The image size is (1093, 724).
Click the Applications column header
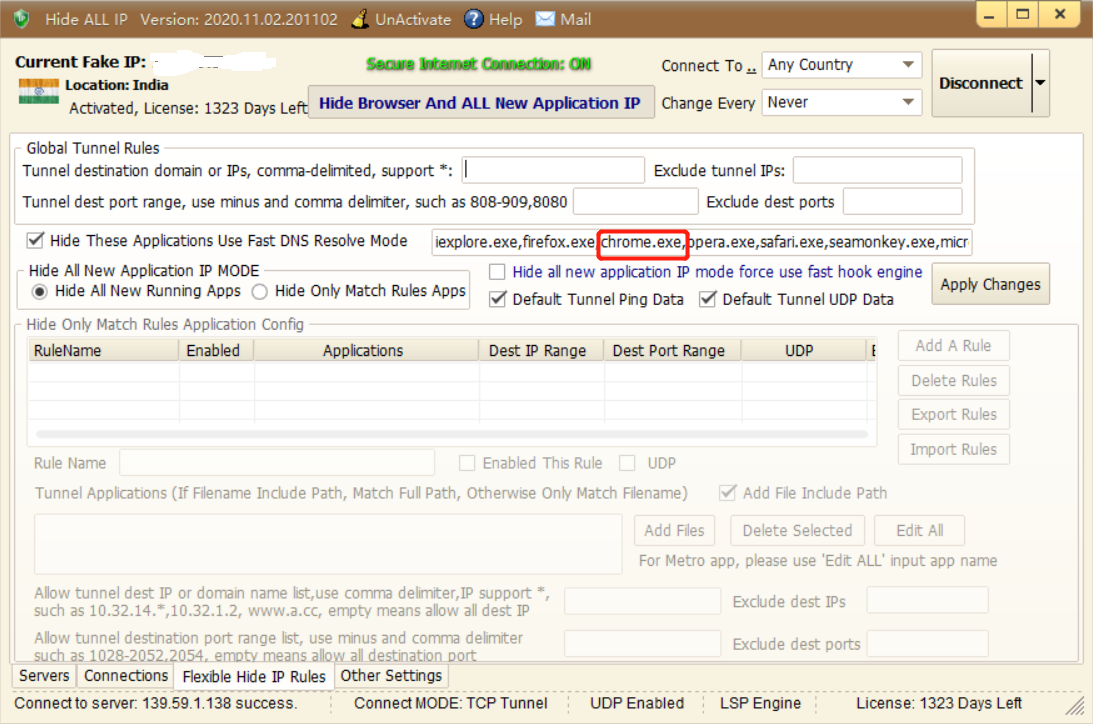click(366, 351)
